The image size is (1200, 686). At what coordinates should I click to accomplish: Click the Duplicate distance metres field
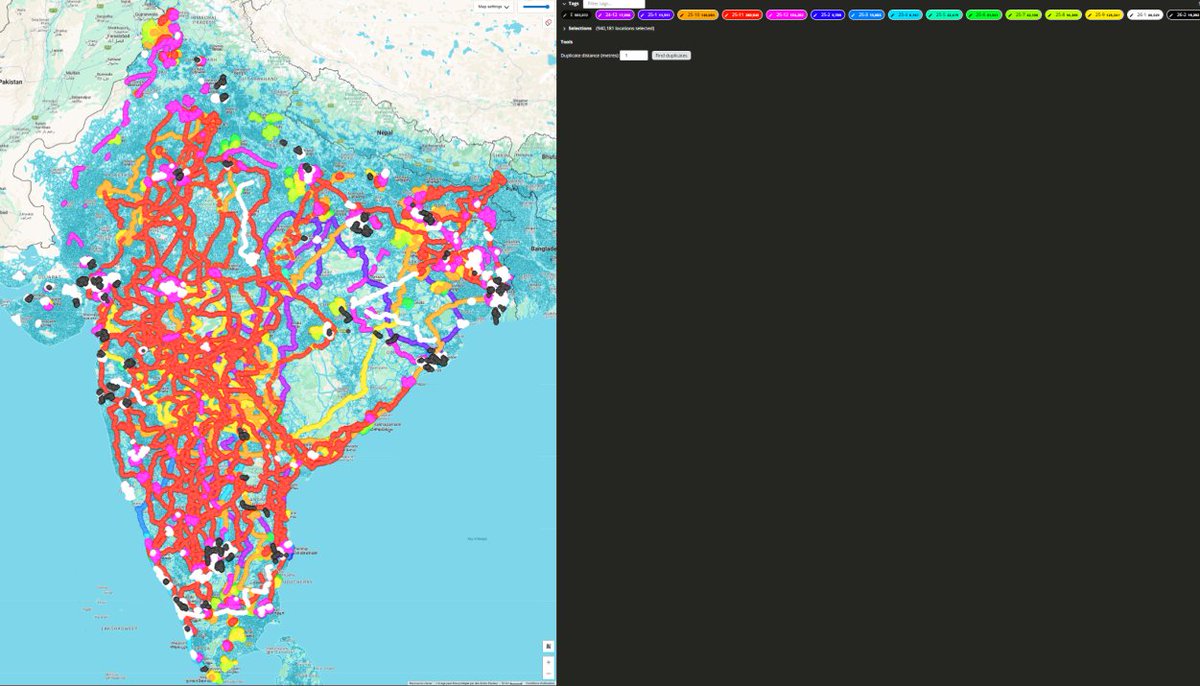tap(634, 55)
